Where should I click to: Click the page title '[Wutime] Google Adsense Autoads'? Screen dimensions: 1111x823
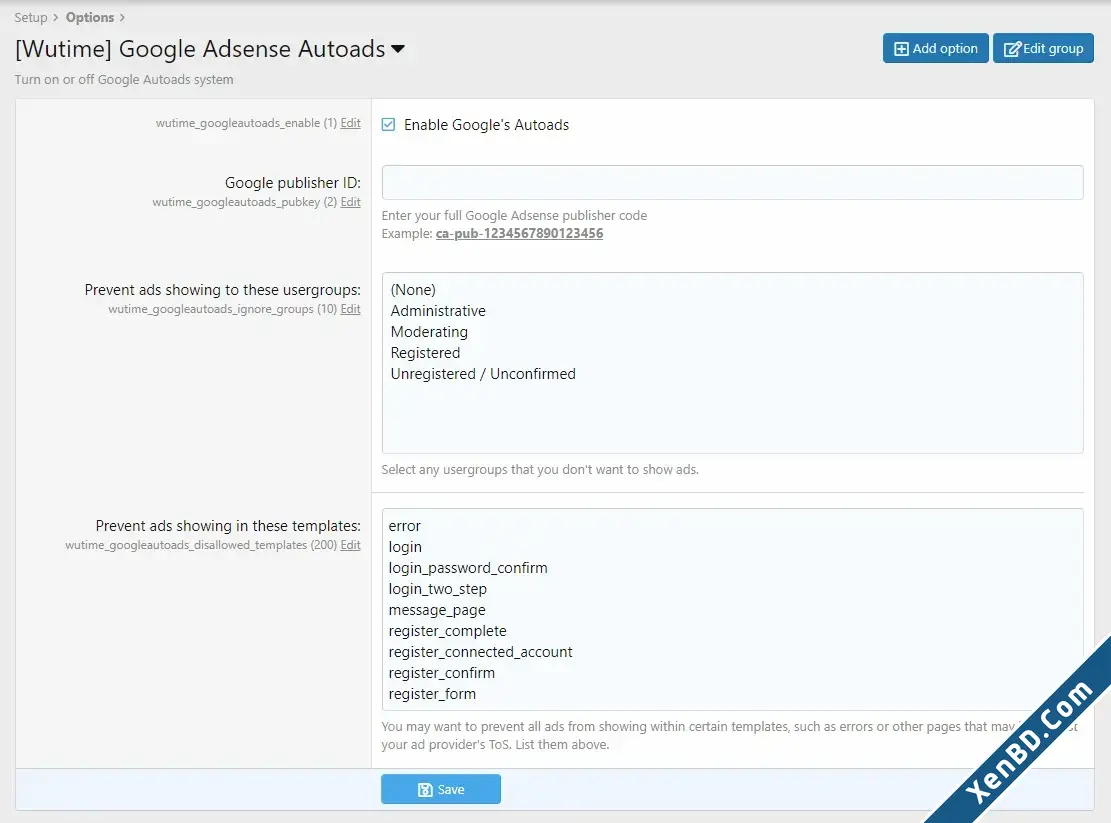[200, 49]
